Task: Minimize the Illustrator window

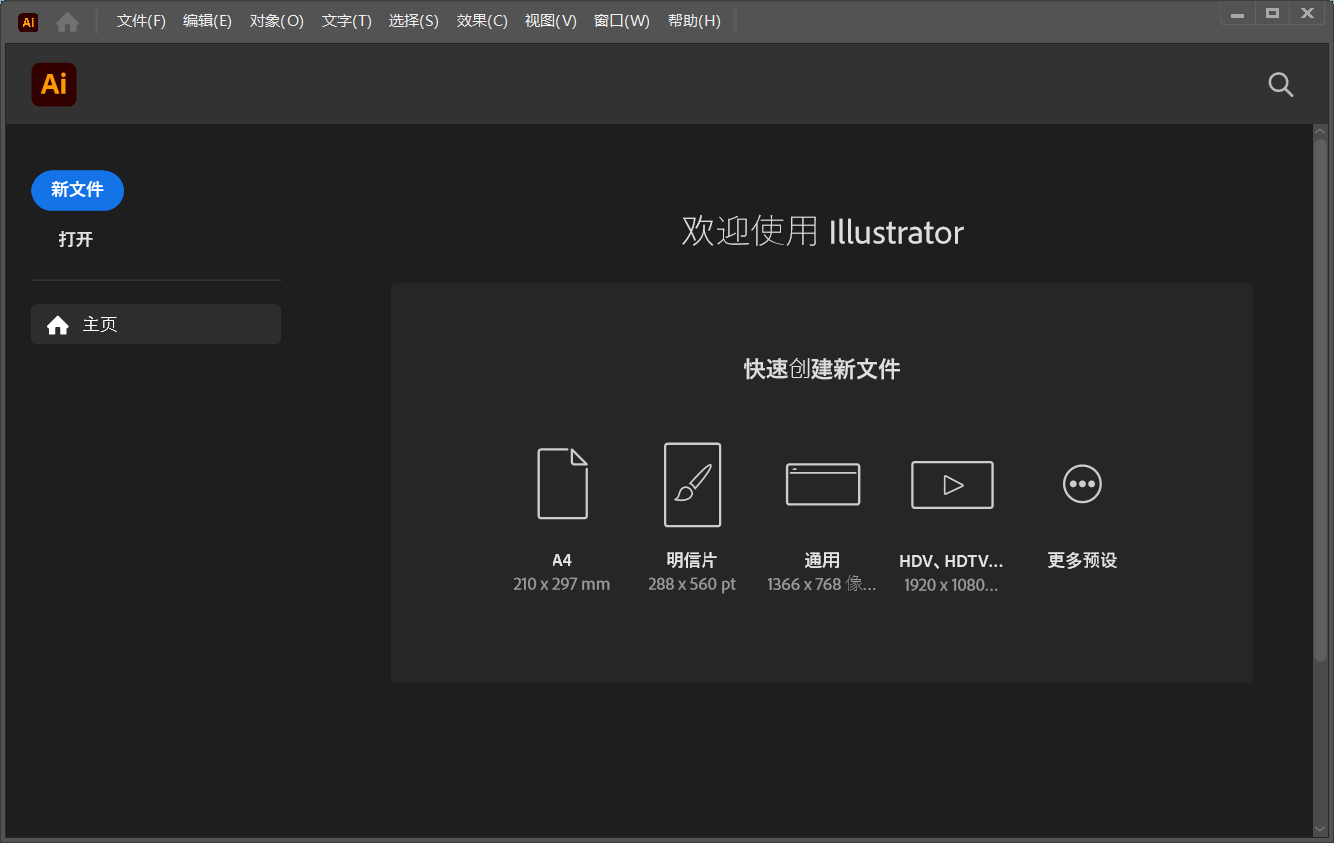Action: (x=1238, y=13)
